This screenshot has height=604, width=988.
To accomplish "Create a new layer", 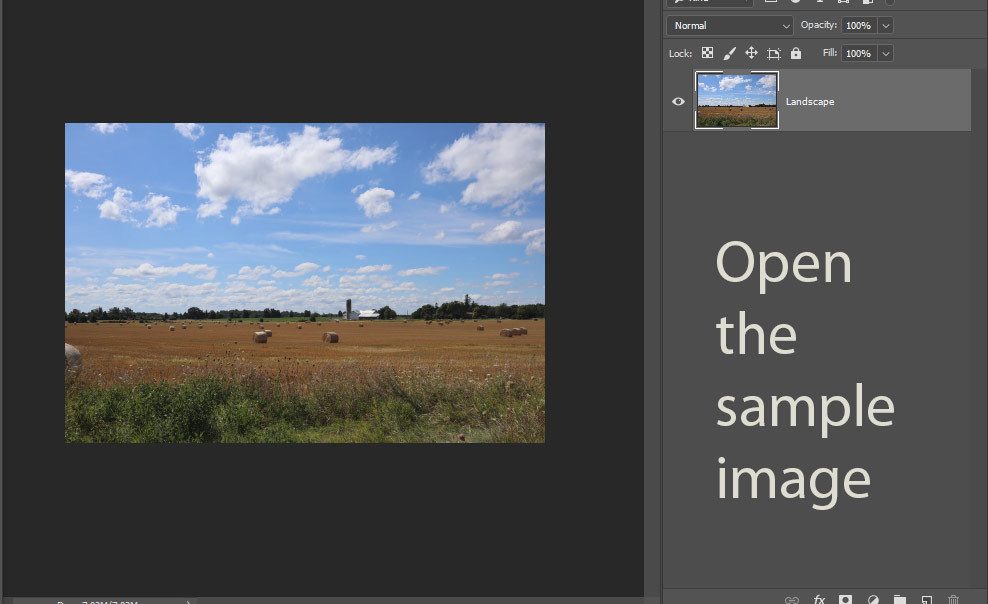I will coord(927,599).
